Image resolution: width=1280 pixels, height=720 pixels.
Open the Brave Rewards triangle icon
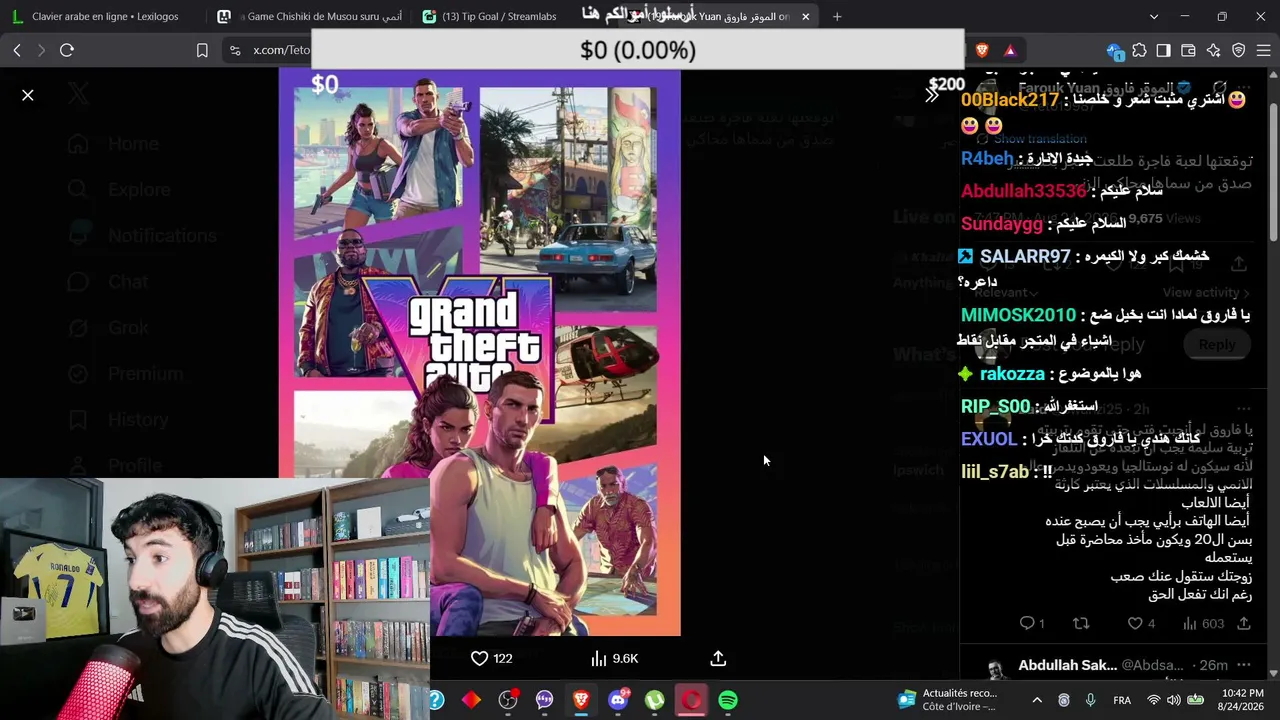coord(1010,50)
